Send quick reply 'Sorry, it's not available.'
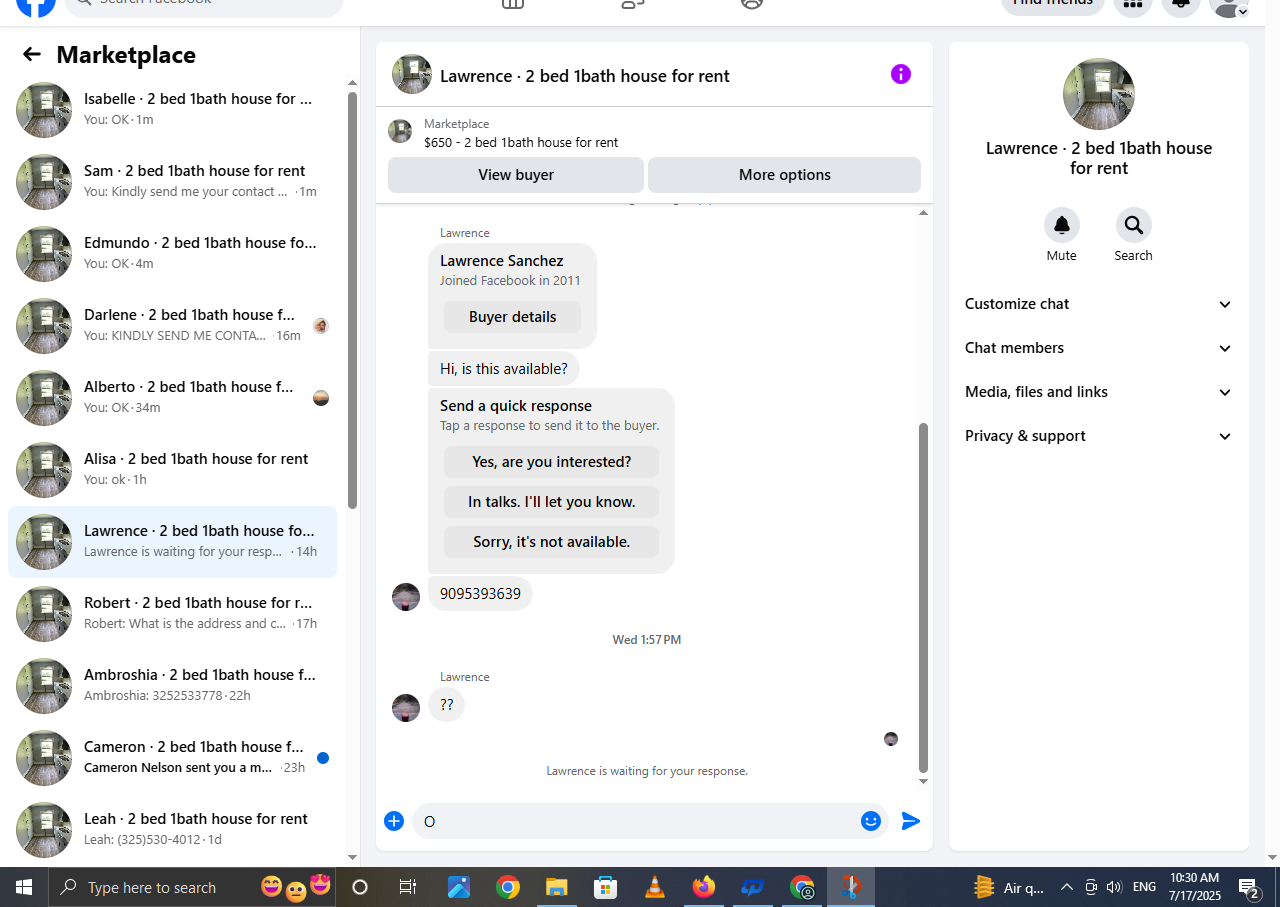The image size is (1280, 907). pos(552,542)
